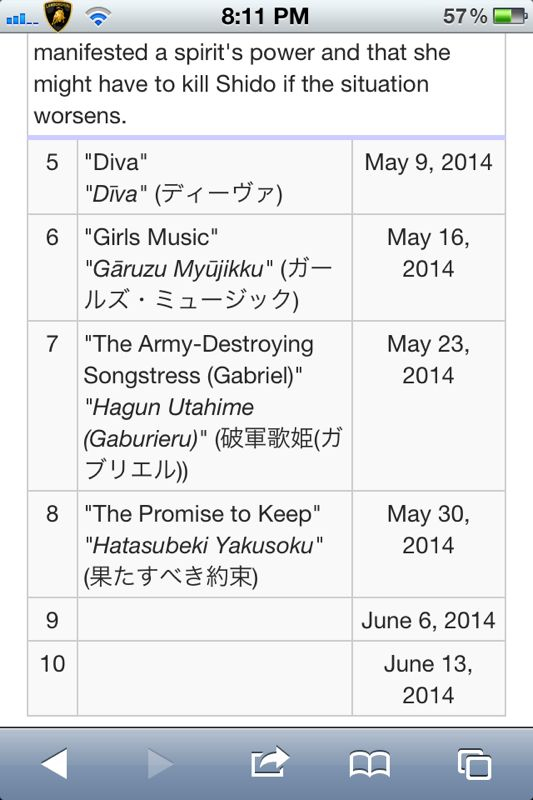Image resolution: width=533 pixels, height=800 pixels.
Task: Tap "The Army-Destroying Songstress (Gabriel)" title
Action: pos(198,360)
